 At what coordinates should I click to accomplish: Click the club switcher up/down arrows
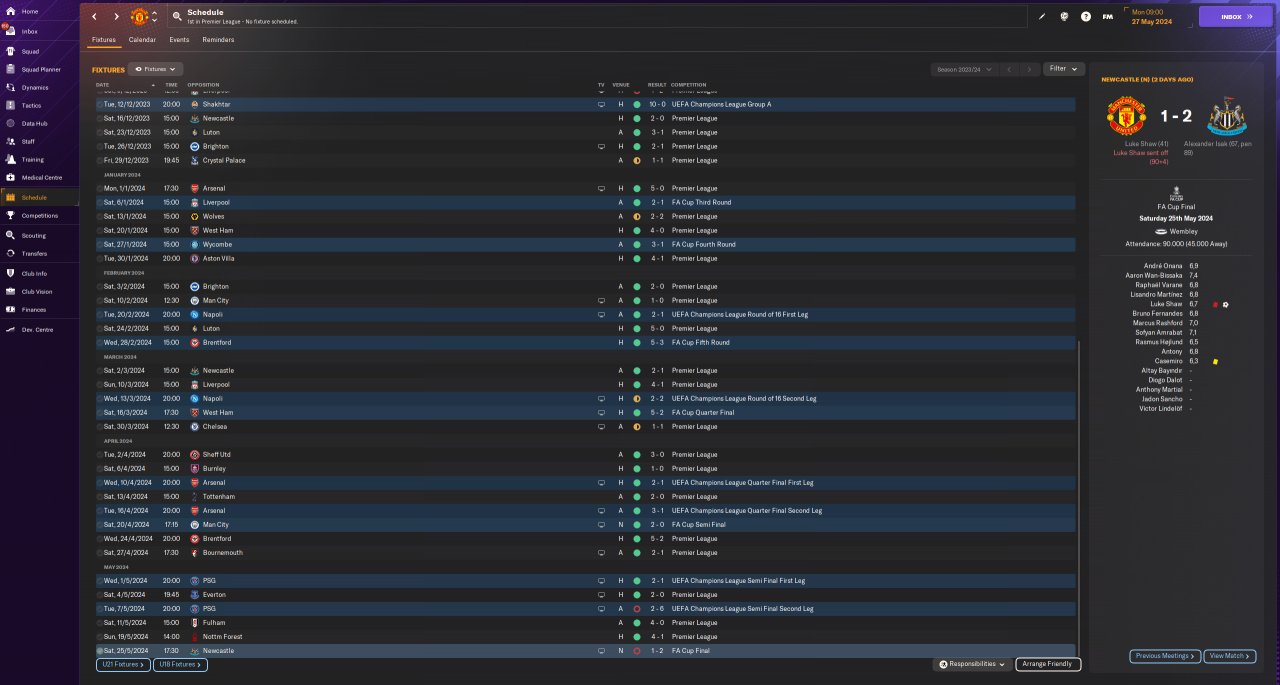154,17
